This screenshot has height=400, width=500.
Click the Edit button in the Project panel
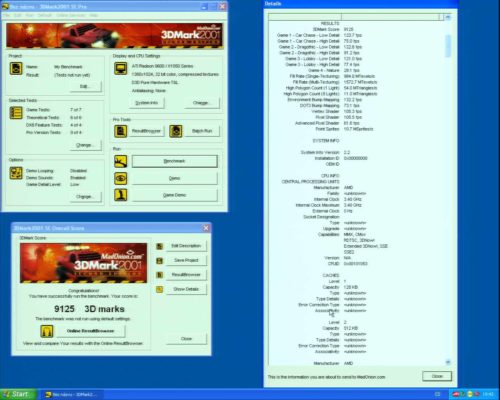86,86
